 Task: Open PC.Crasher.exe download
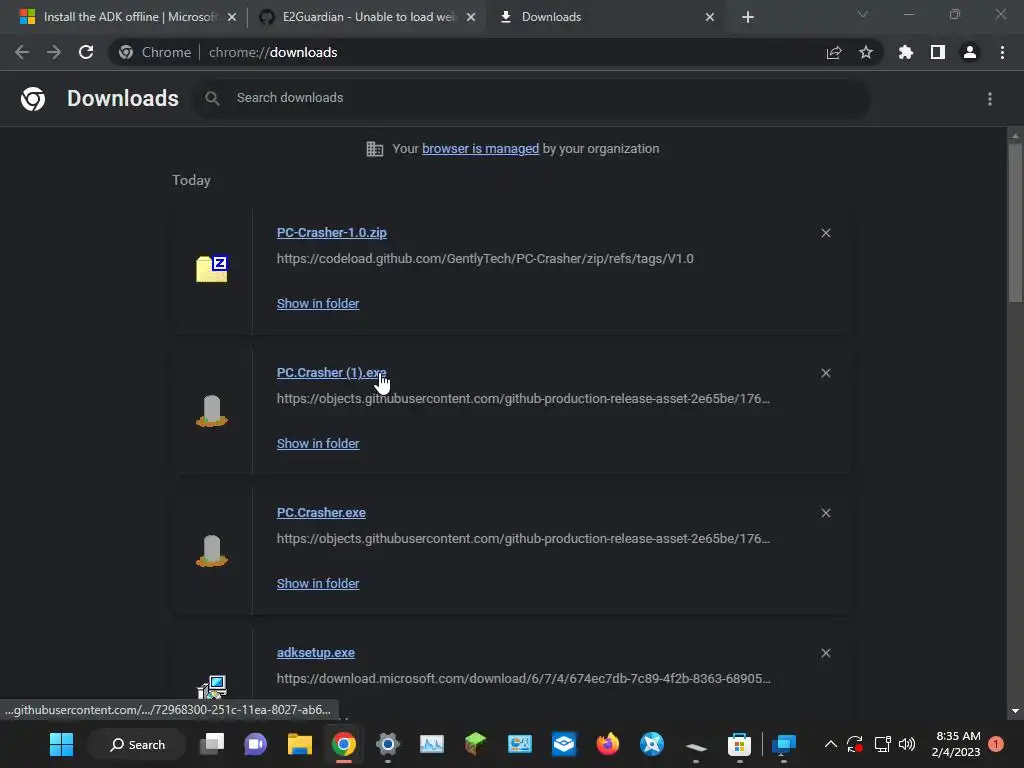click(x=321, y=513)
